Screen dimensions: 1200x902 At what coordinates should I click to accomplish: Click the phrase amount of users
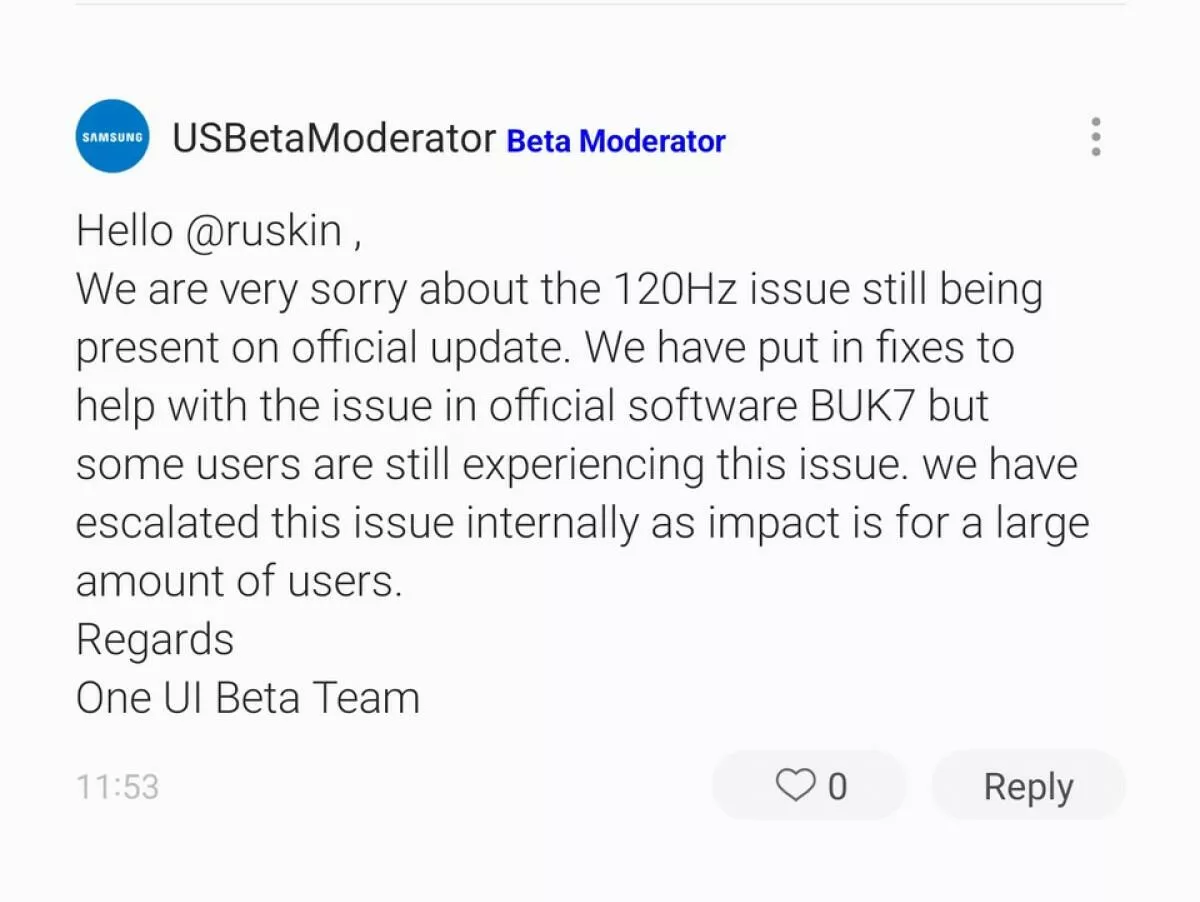[239, 581]
